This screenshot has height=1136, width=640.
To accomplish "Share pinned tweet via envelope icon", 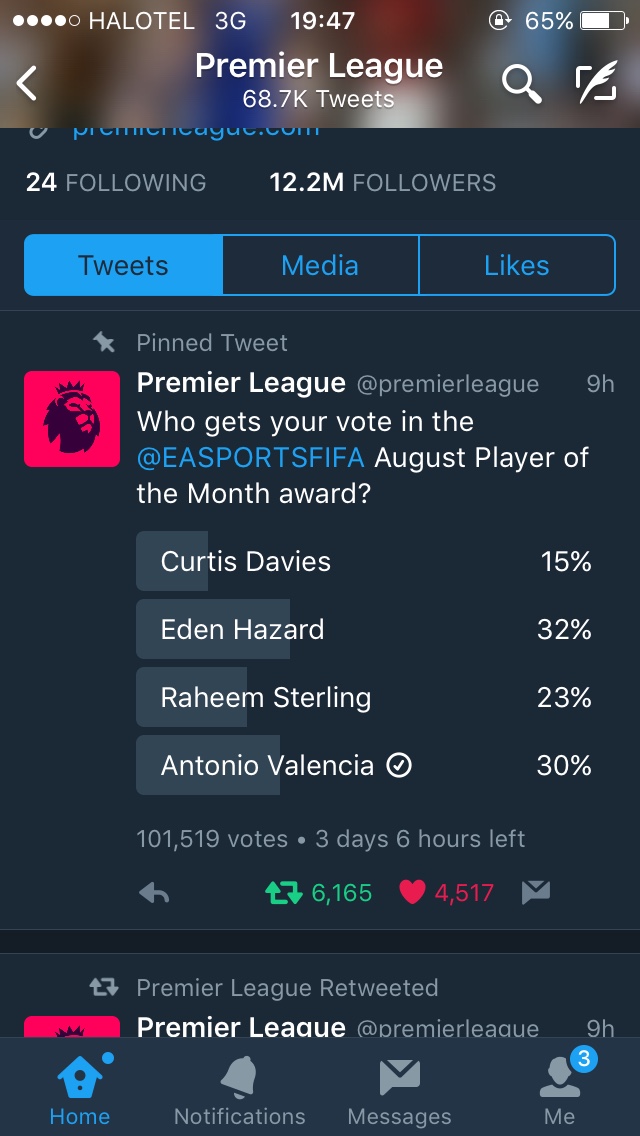I will [x=536, y=893].
